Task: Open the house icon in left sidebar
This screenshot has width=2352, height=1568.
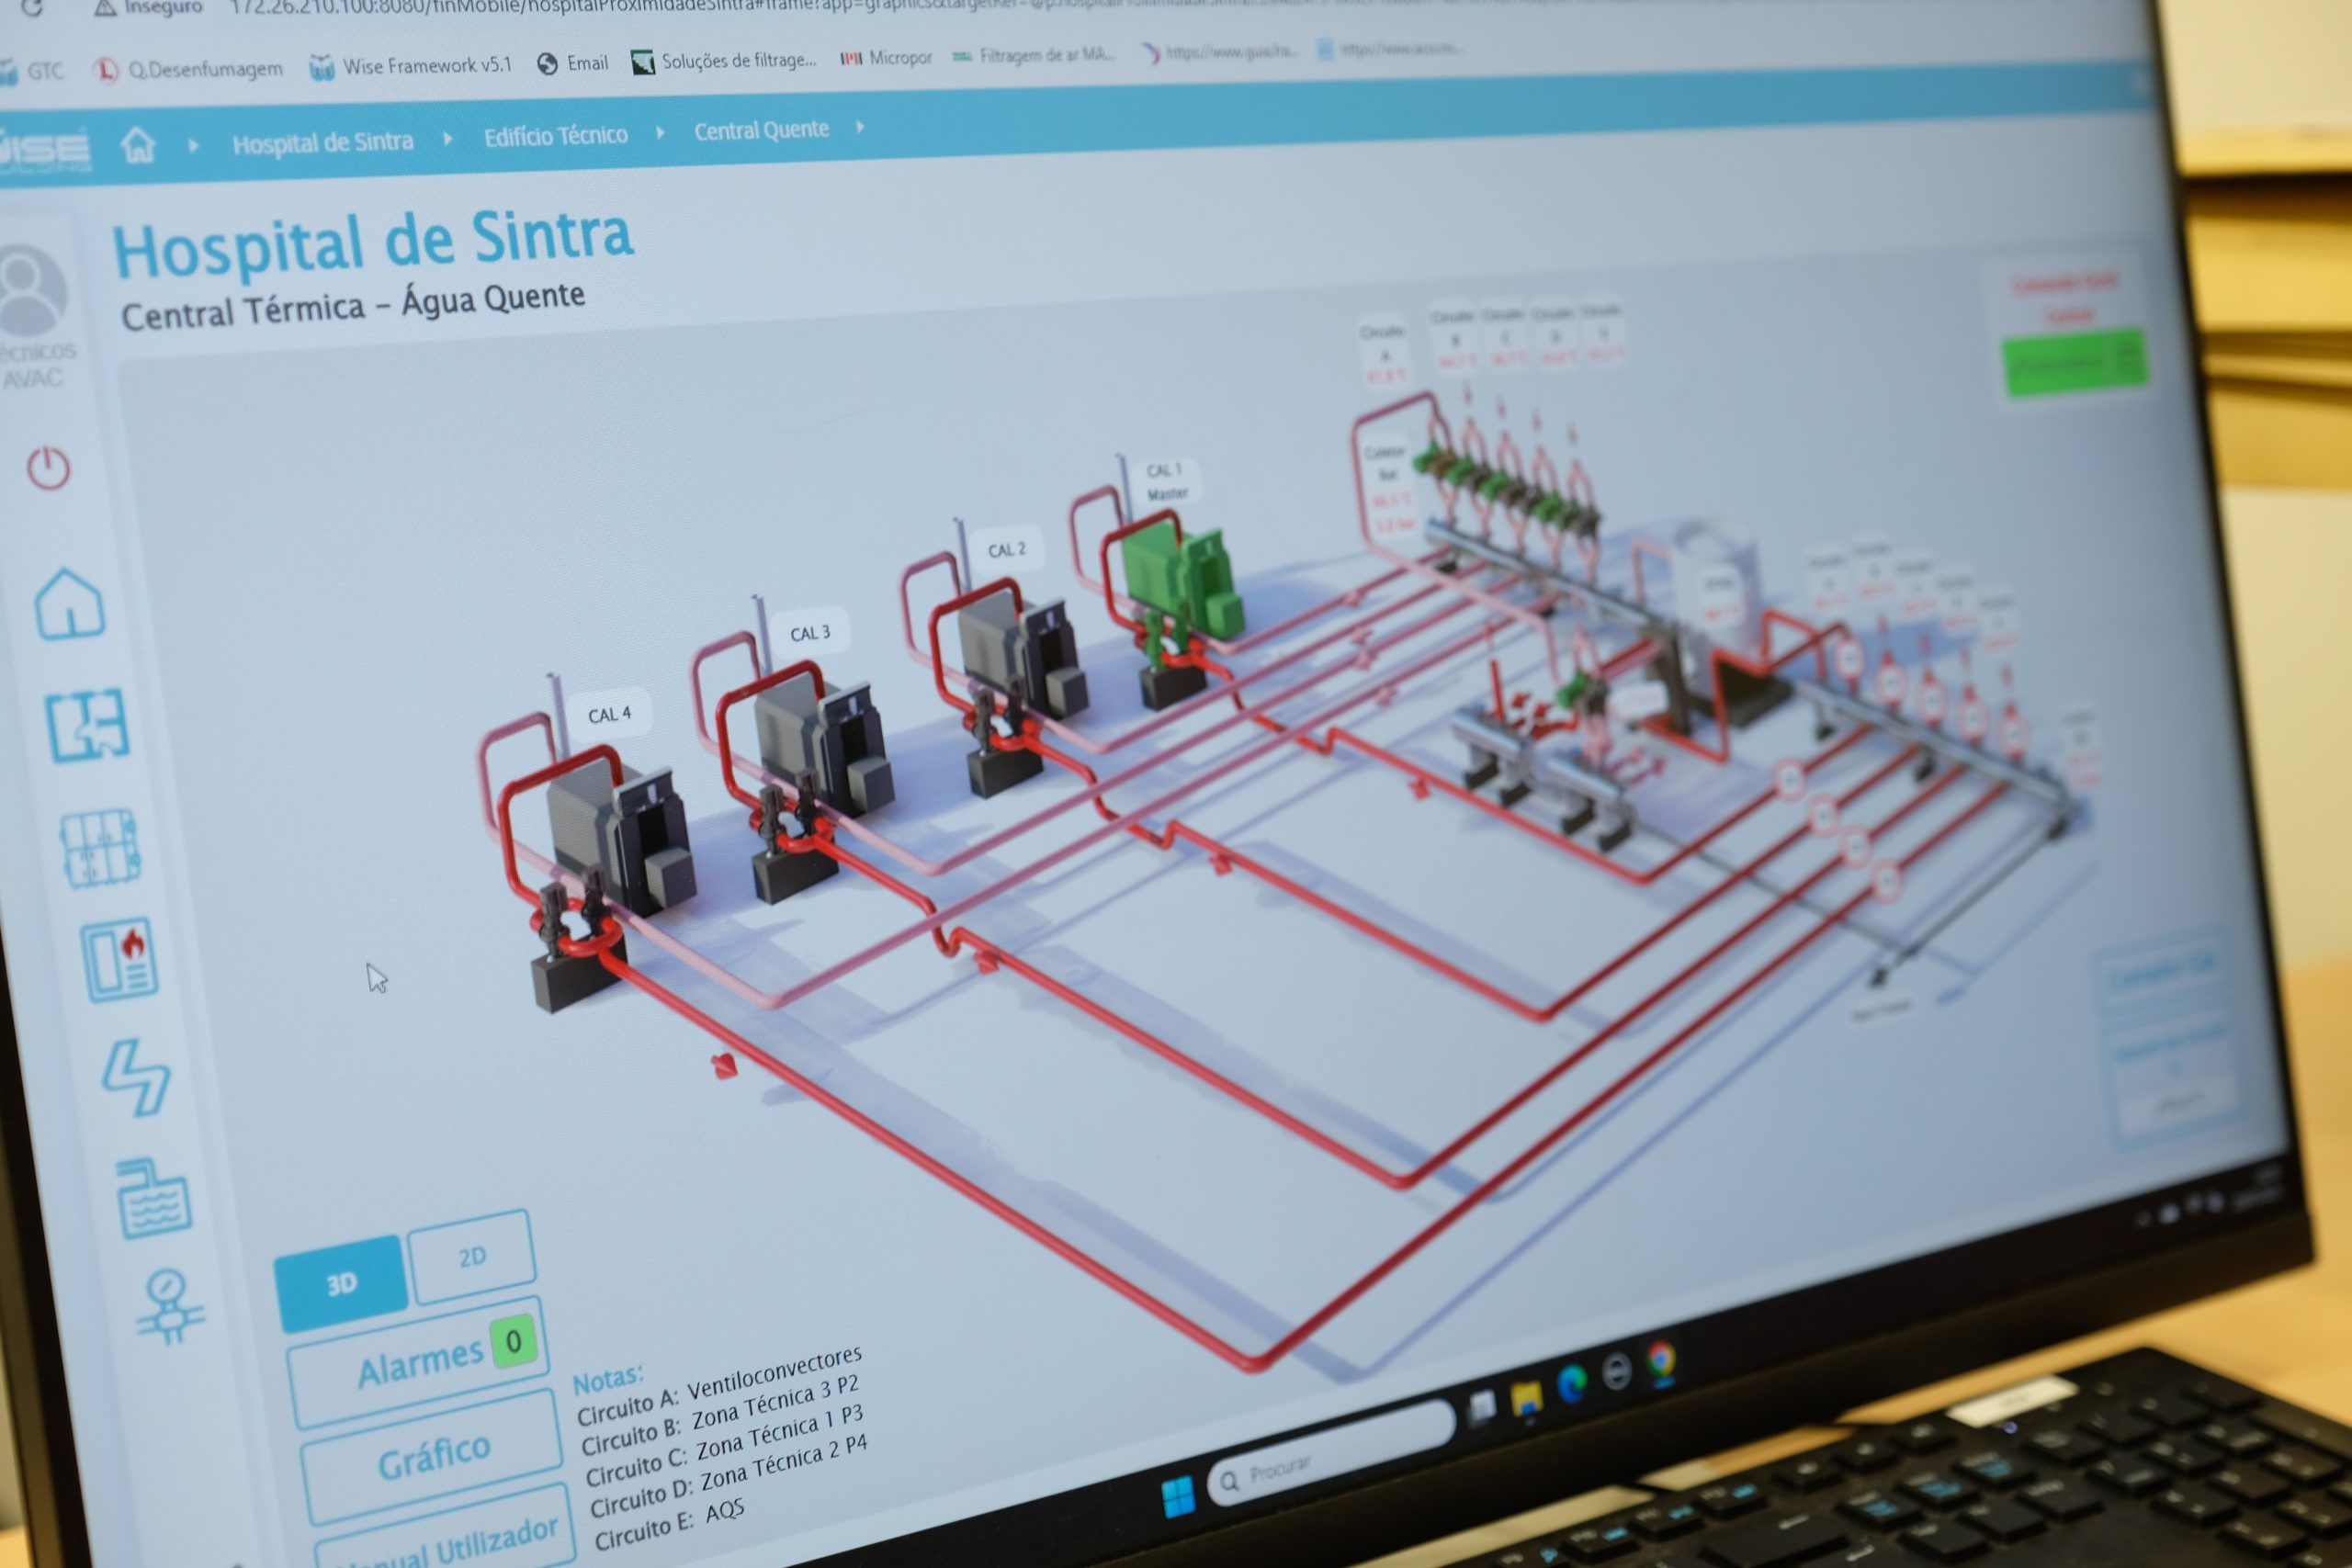Action: point(69,604)
